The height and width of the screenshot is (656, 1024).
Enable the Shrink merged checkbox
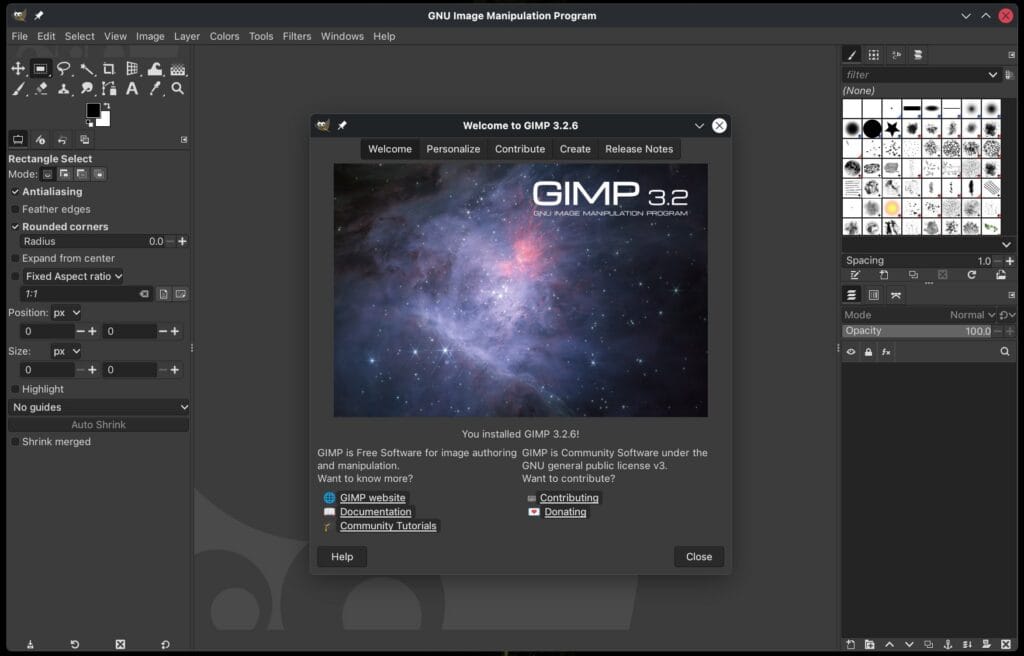[x=15, y=442]
